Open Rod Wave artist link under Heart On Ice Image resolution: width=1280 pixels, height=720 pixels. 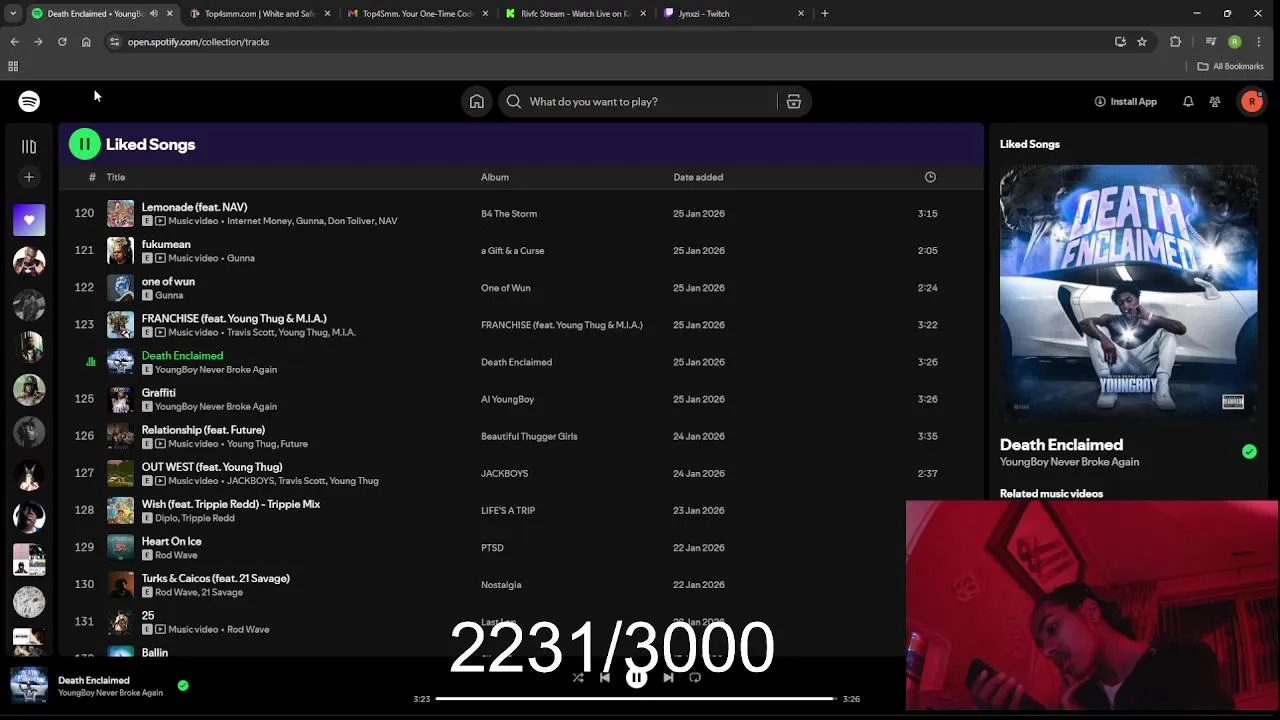[176, 555]
